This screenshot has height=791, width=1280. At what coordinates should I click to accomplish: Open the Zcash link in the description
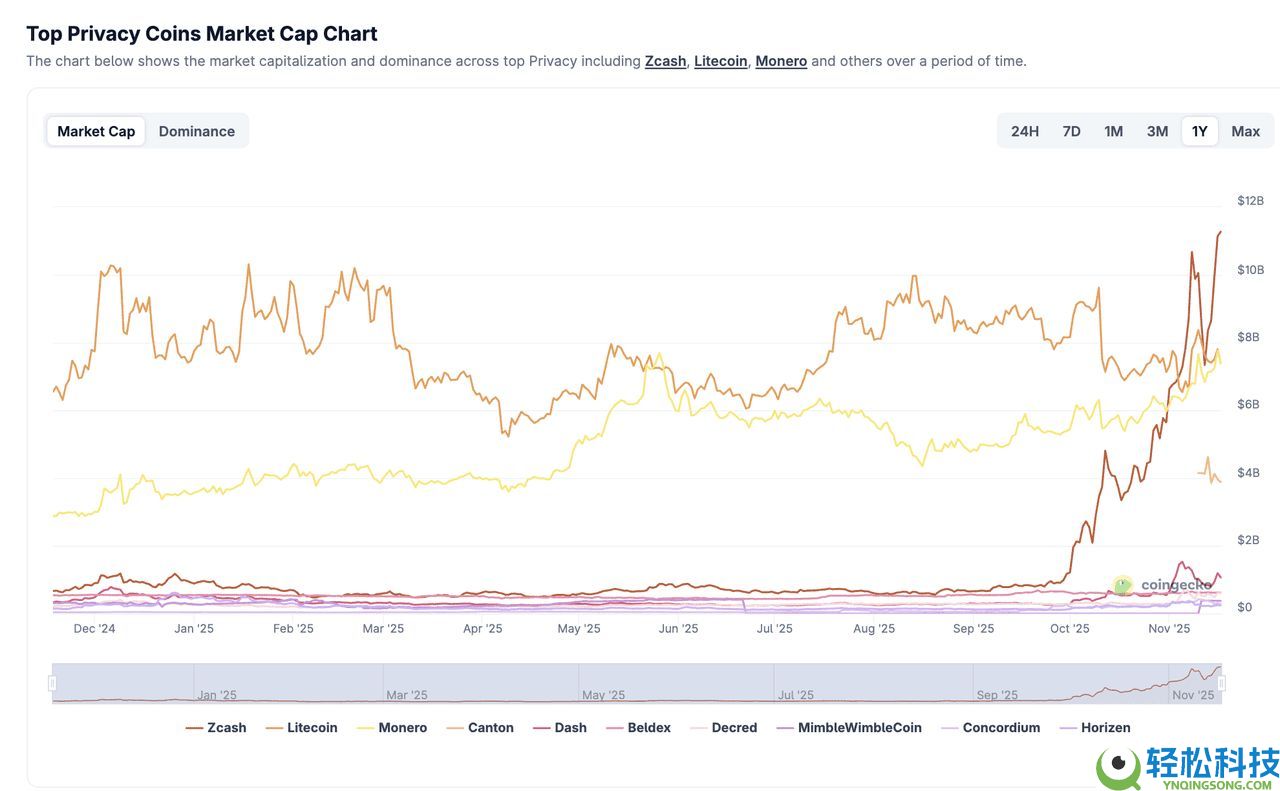664,59
